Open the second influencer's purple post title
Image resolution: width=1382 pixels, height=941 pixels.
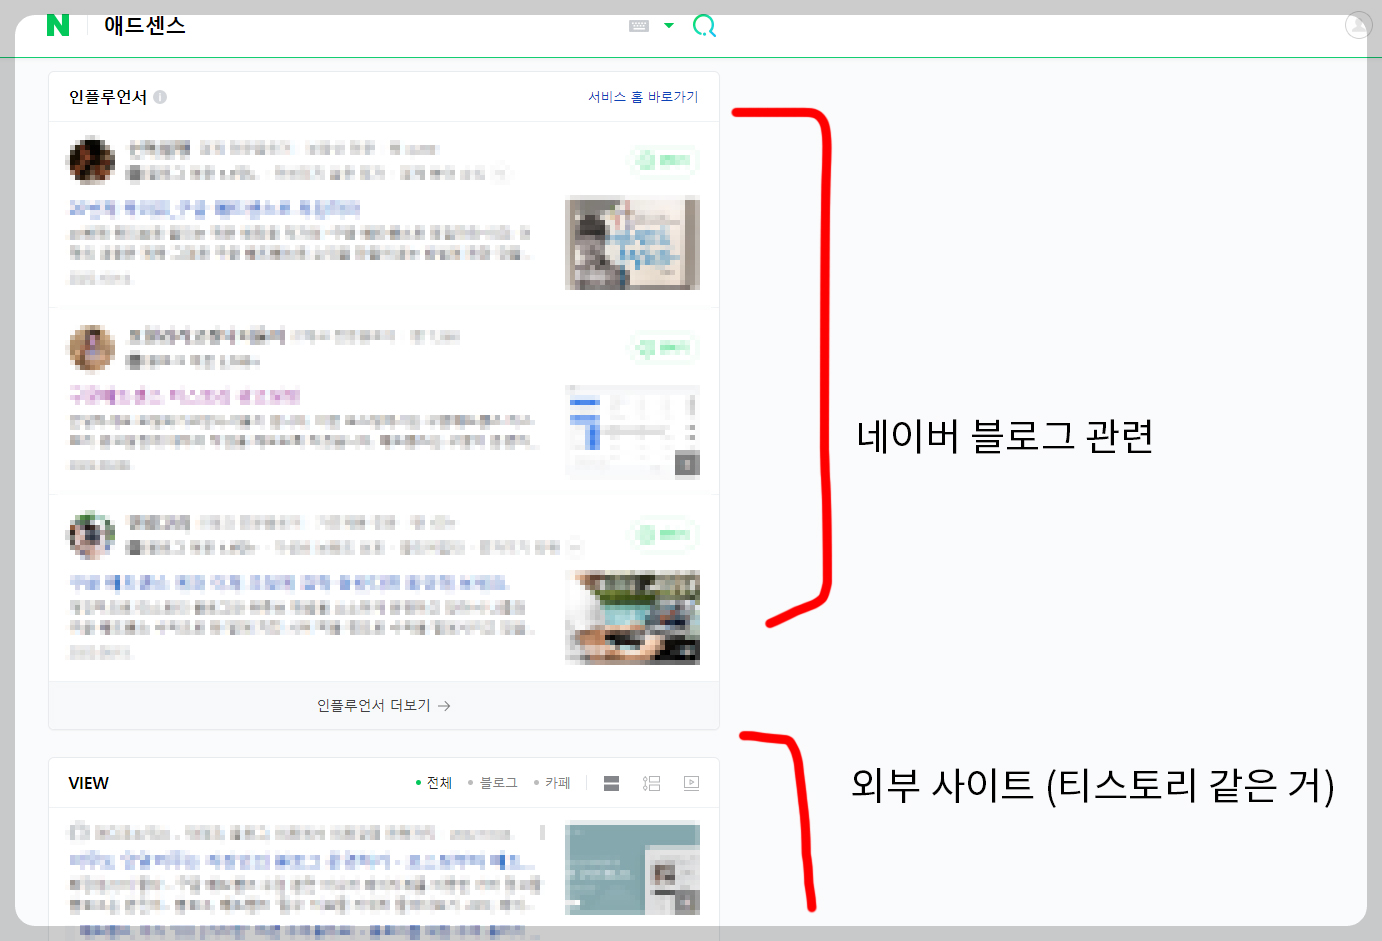pyautogui.click(x=184, y=396)
